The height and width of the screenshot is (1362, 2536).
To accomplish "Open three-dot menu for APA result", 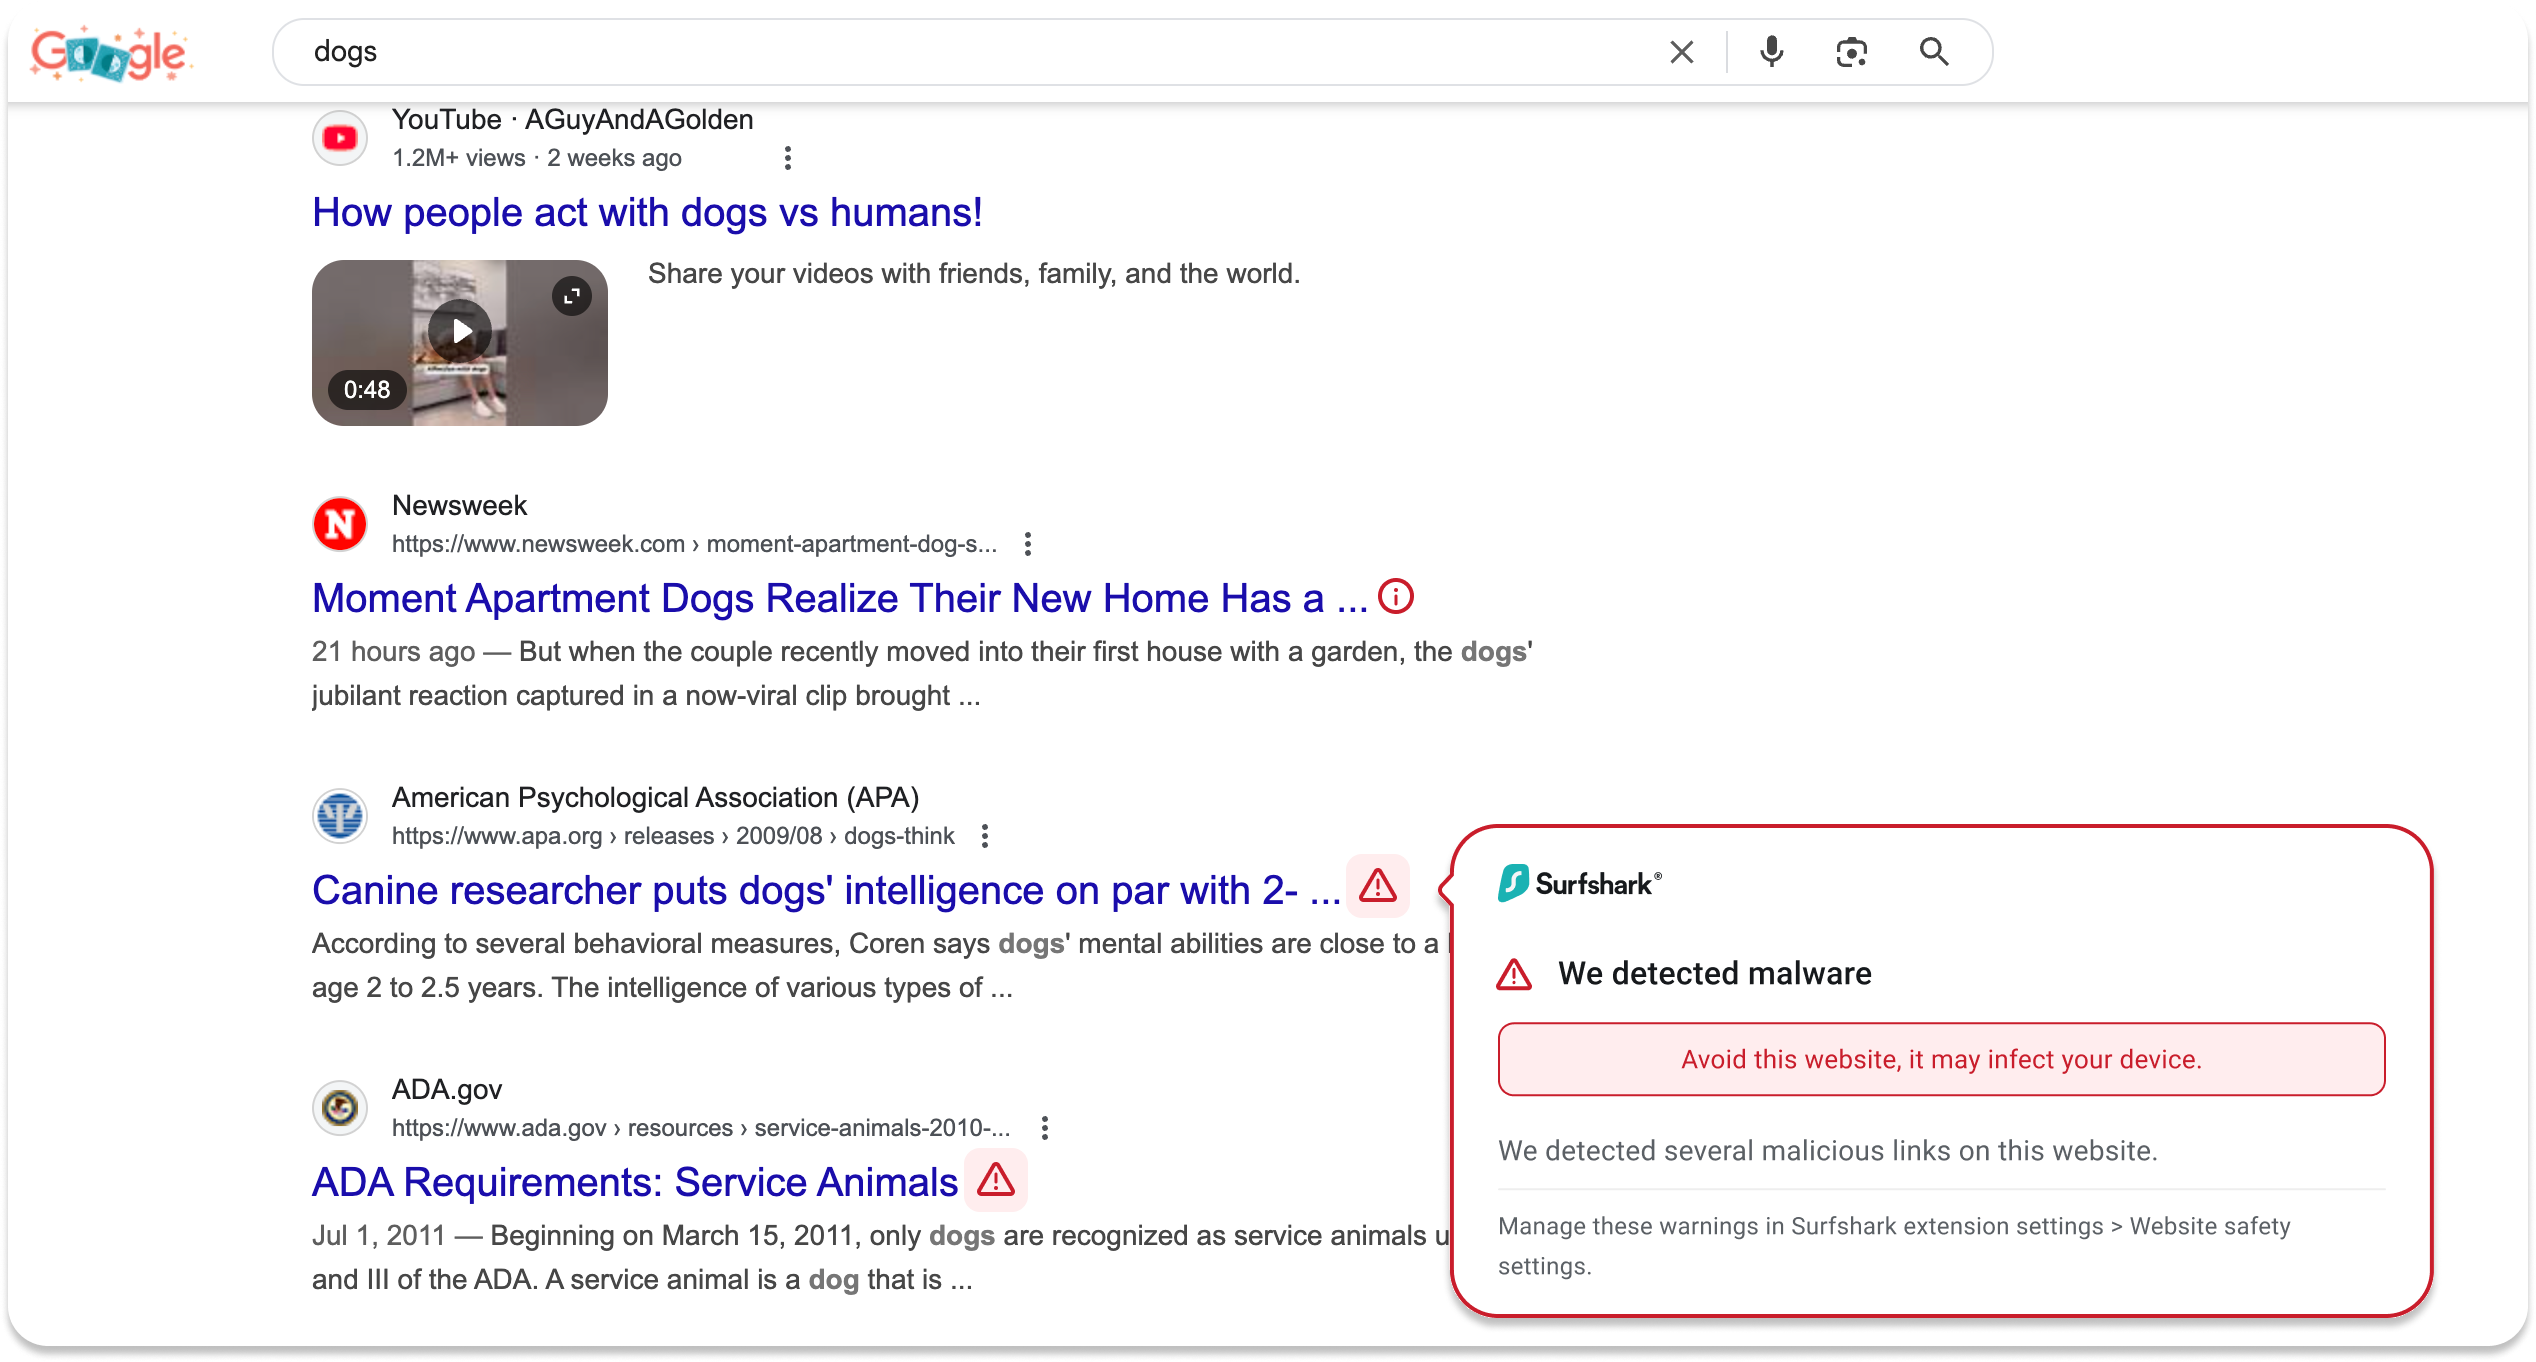I will (x=985, y=836).
